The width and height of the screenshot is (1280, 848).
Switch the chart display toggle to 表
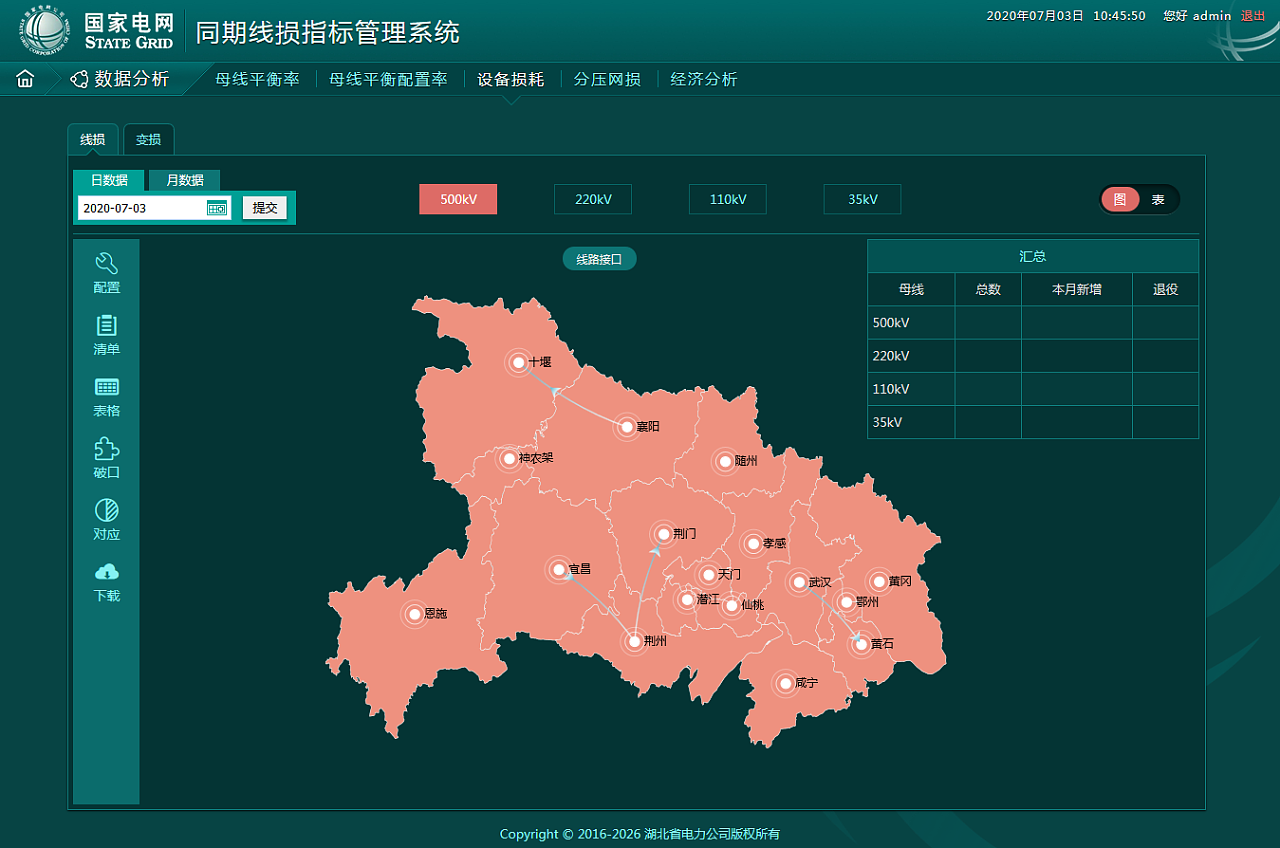click(x=1158, y=199)
